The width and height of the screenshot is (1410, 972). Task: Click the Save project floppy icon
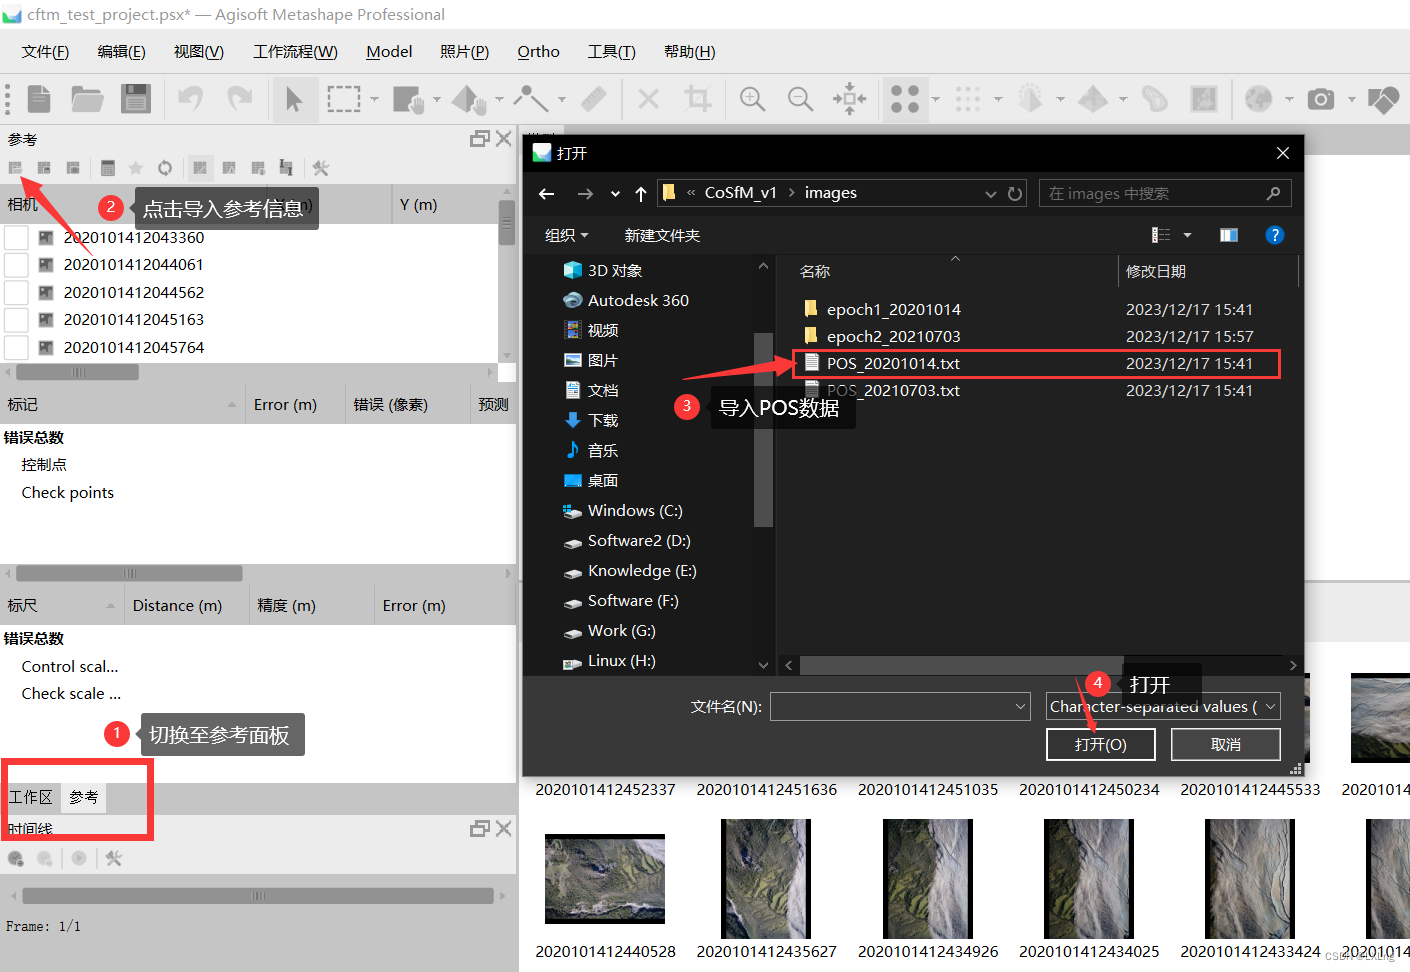135,99
